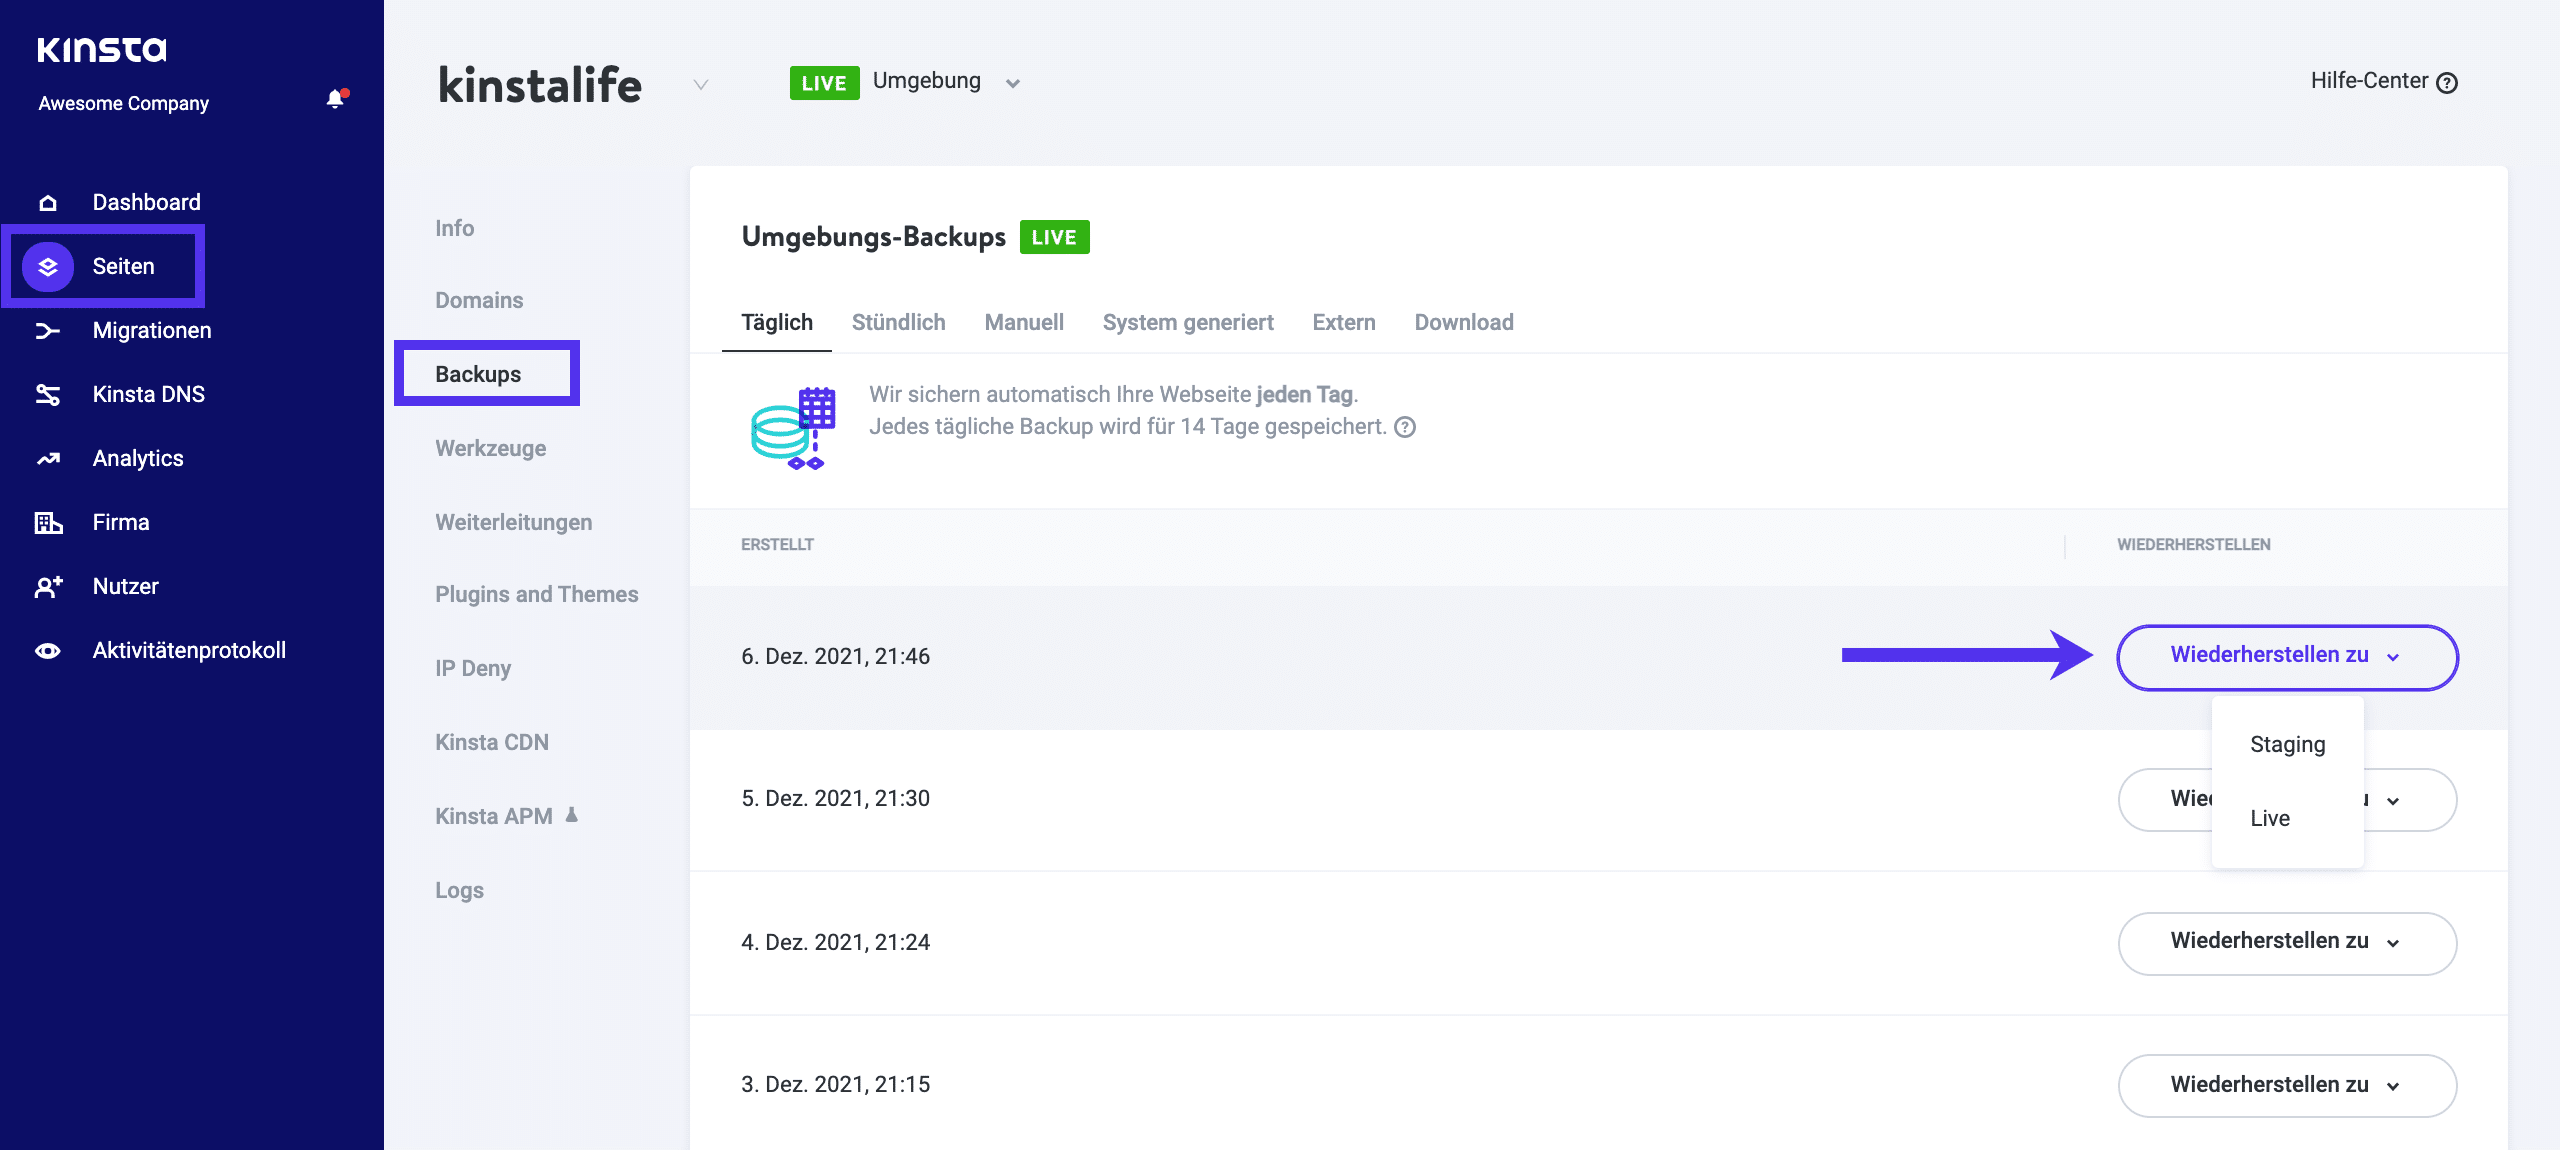Screen dimensions: 2560x1150
Task: Select the Staging restore option
Action: pos(2287,743)
